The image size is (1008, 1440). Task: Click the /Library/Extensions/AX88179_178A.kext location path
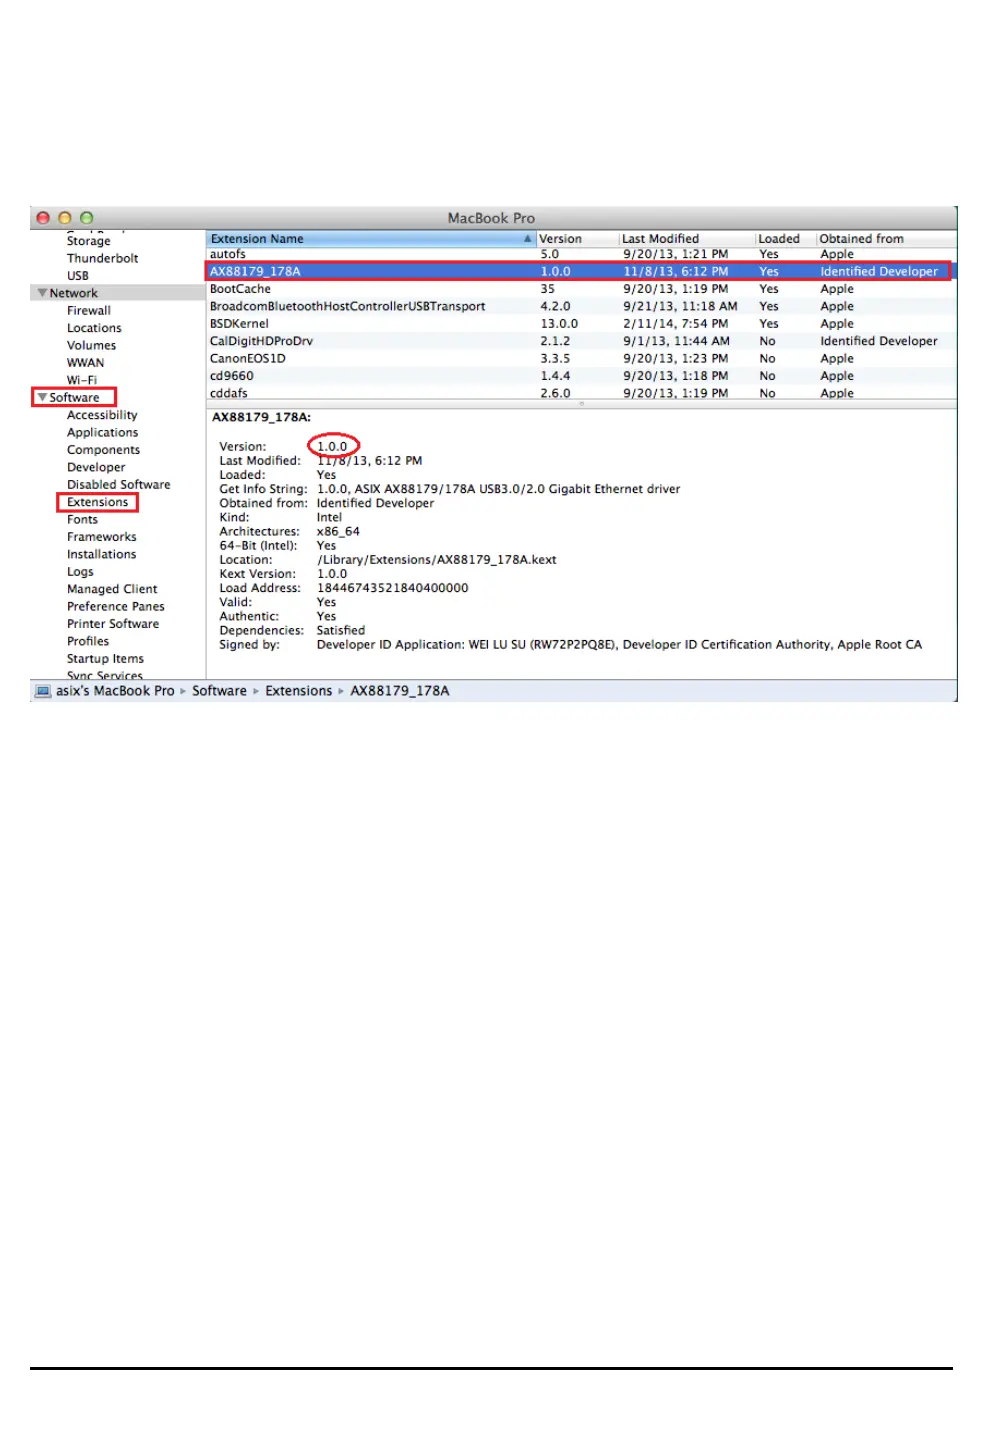(x=436, y=560)
